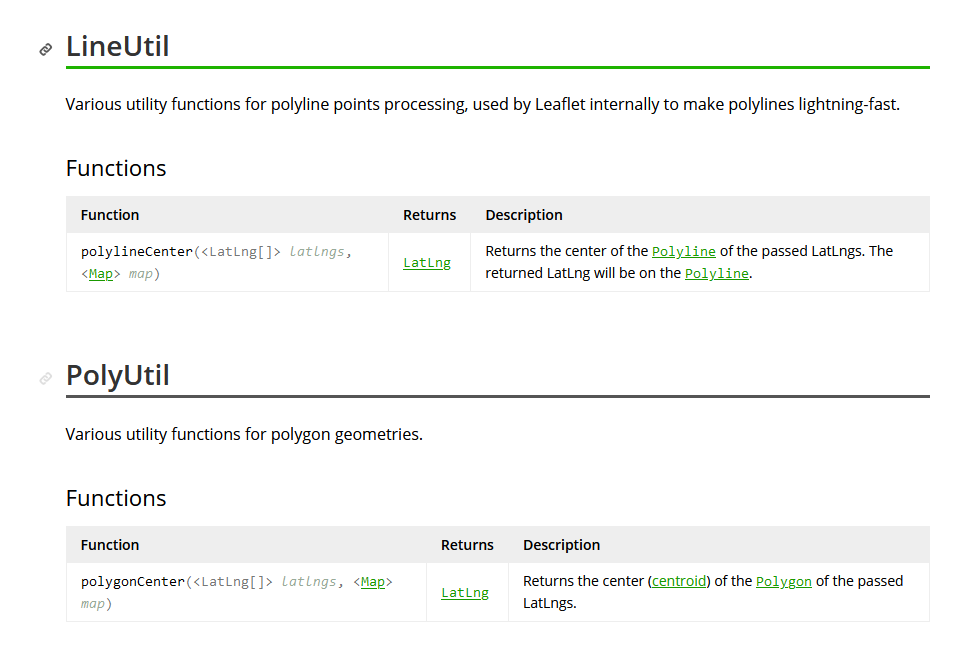This screenshot has width=968, height=645.
Task: Follow the Polygon link in the description
Action: 783,582
